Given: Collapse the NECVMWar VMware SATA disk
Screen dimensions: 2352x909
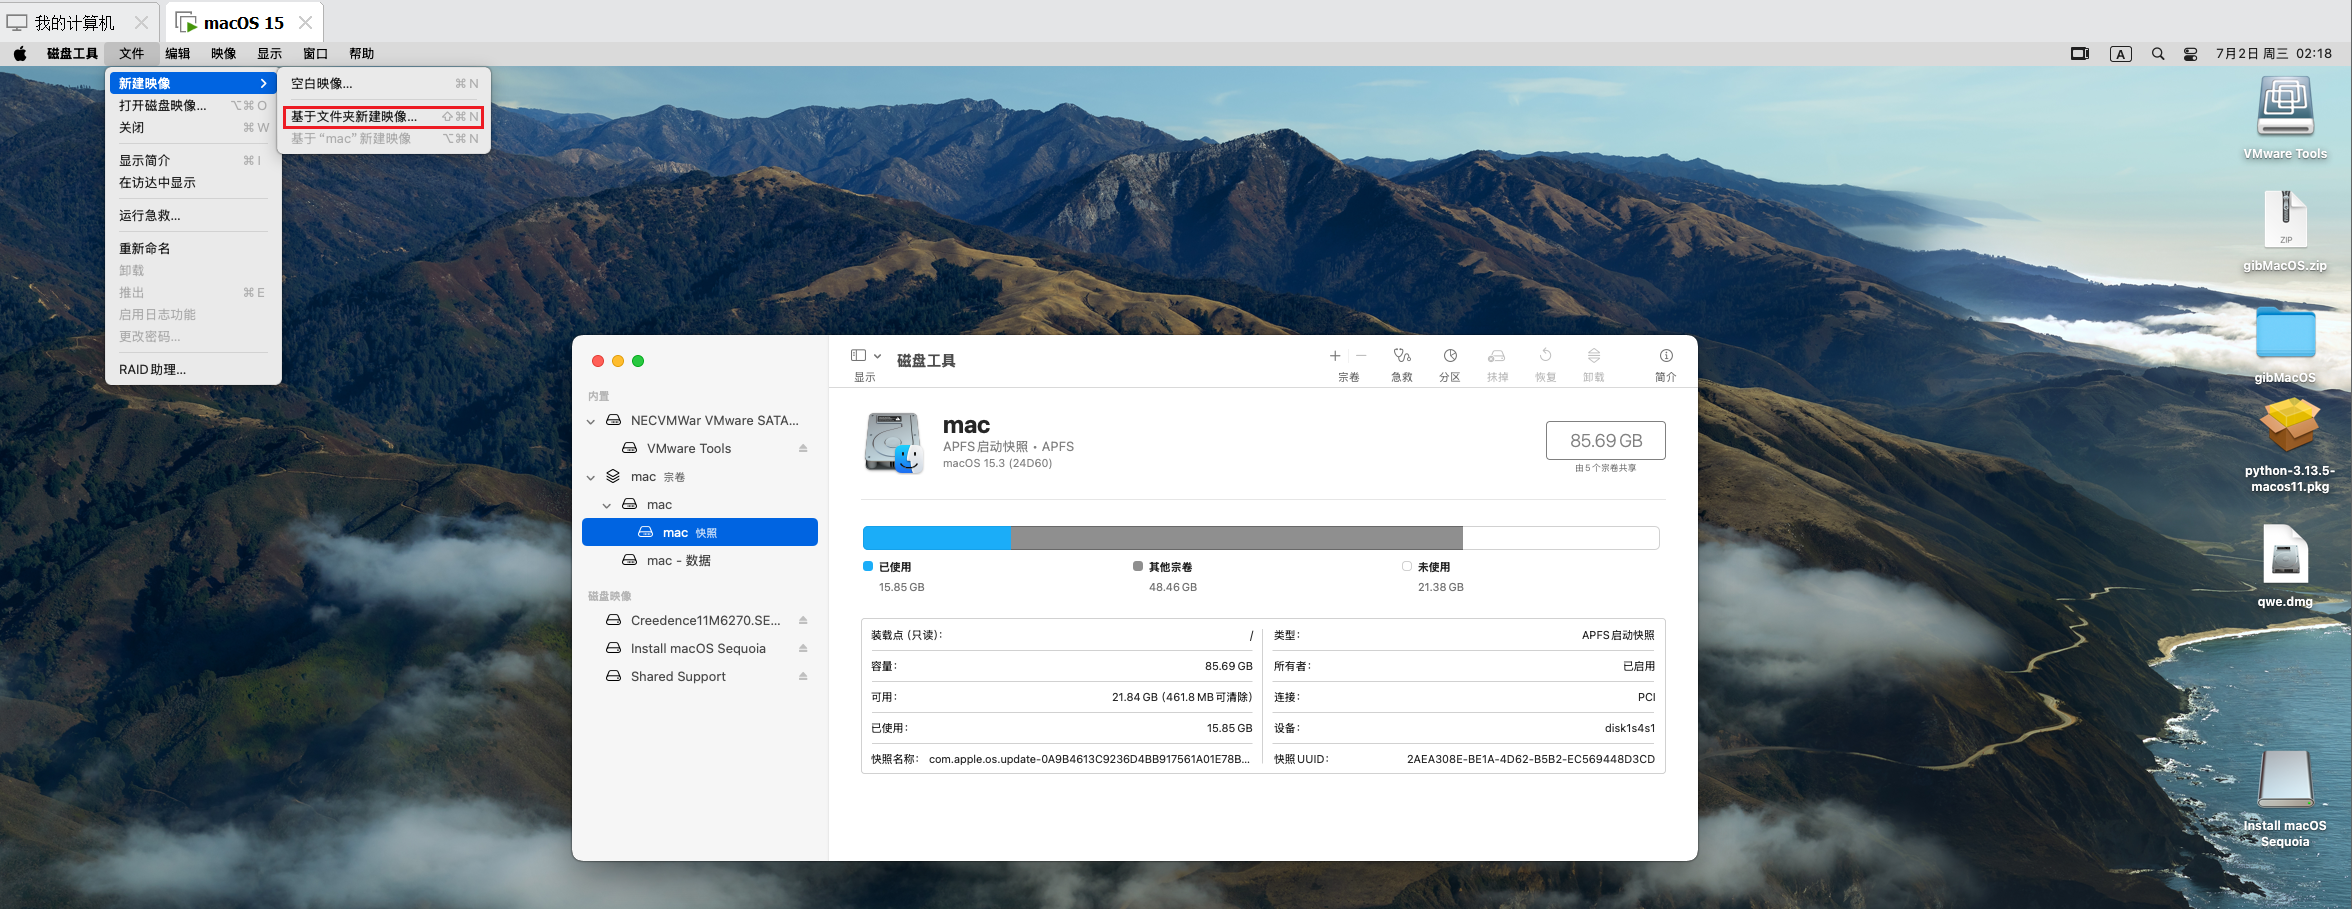Looking at the screenshot, I should coord(591,421).
